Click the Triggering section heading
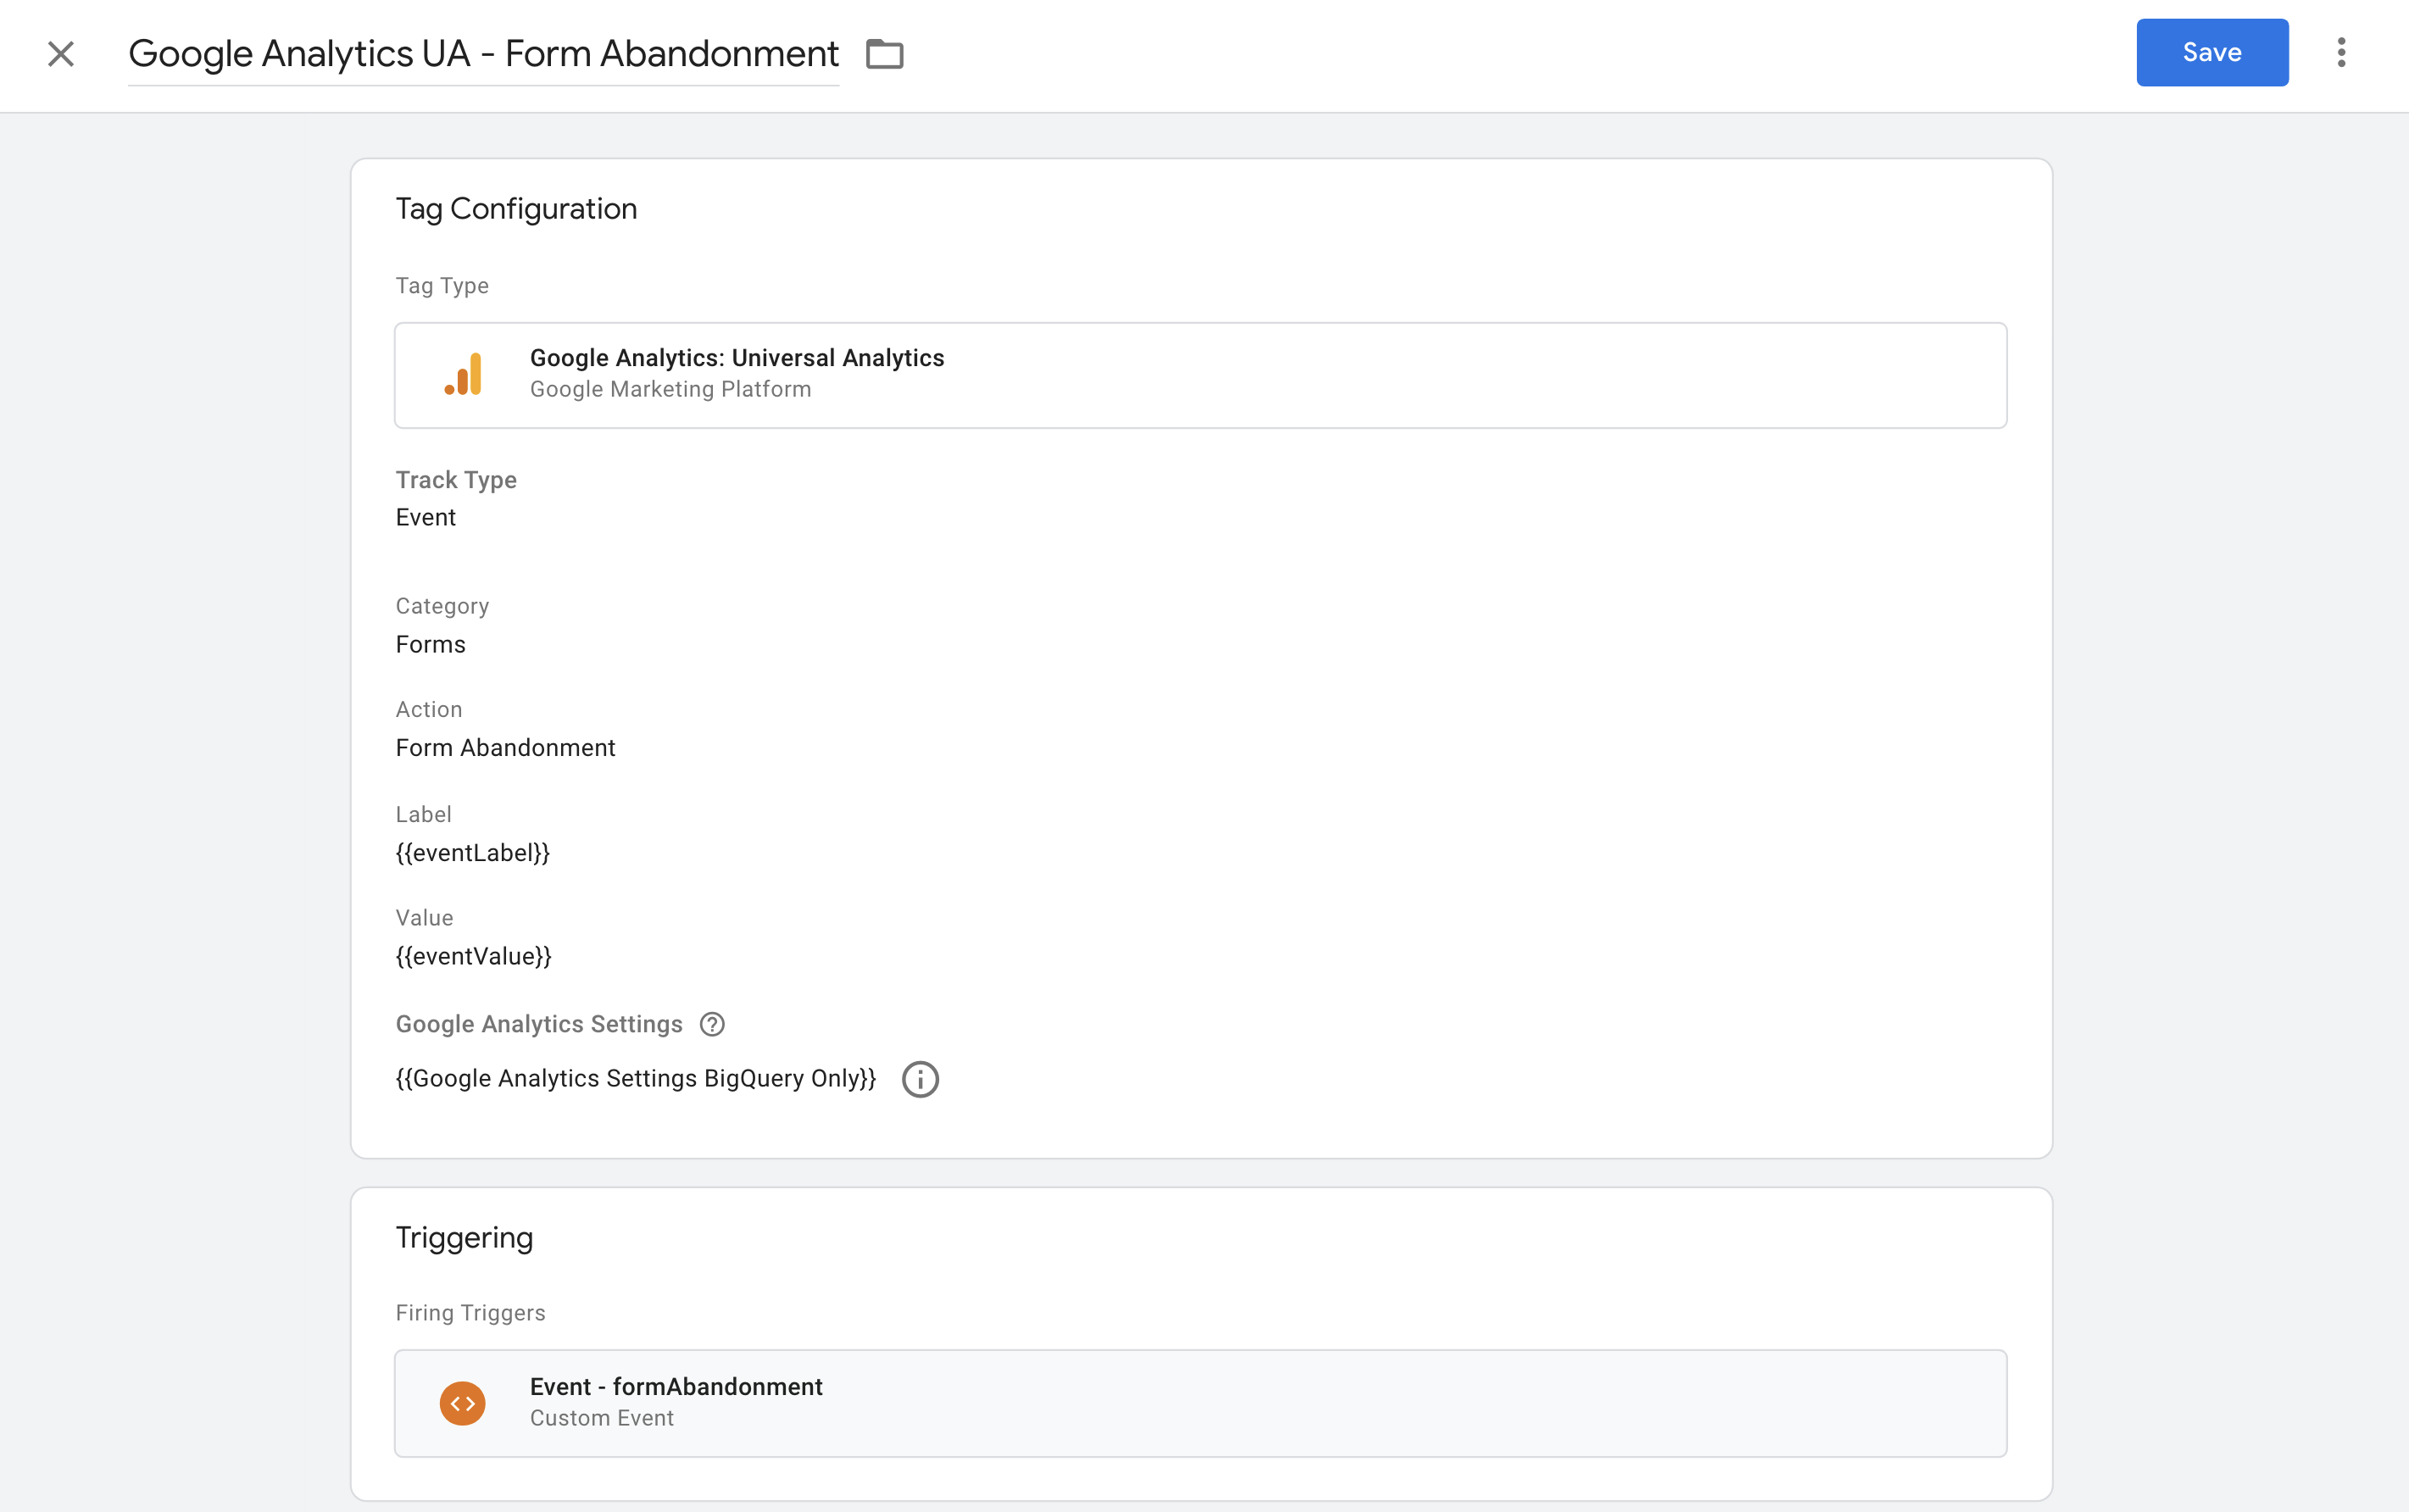This screenshot has height=1512, width=2409. 464,1237
